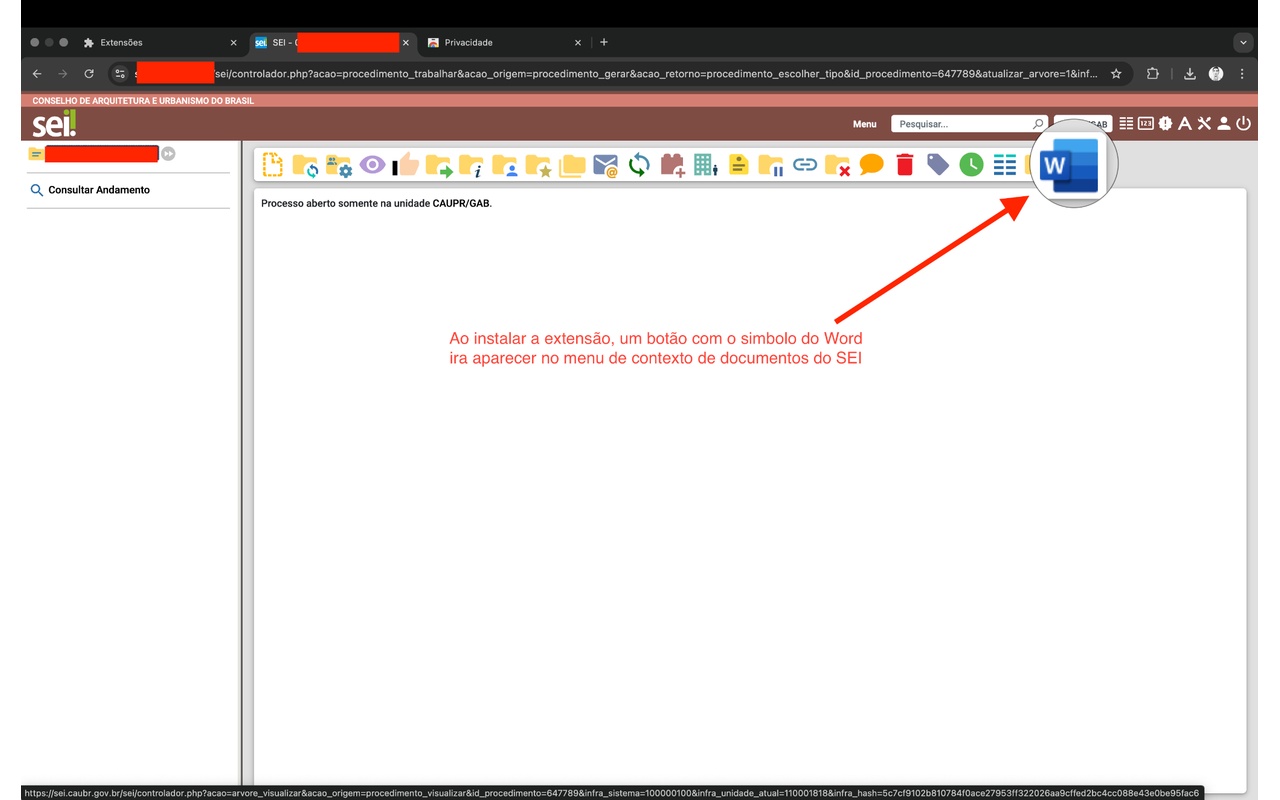Click the 123 panel icon in SEI header
Viewport: 1280px width, 800px height.
[x=1146, y=124]
